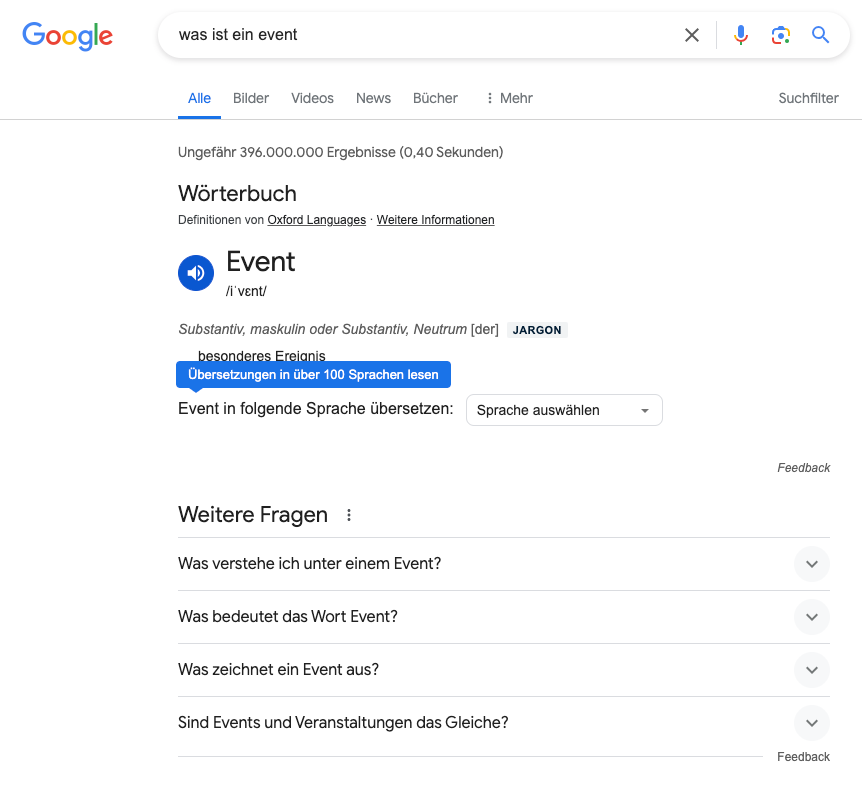Open Weitere Informationen about the dictionary
Viewport: 862px width, 789px height.
[435, 220]
